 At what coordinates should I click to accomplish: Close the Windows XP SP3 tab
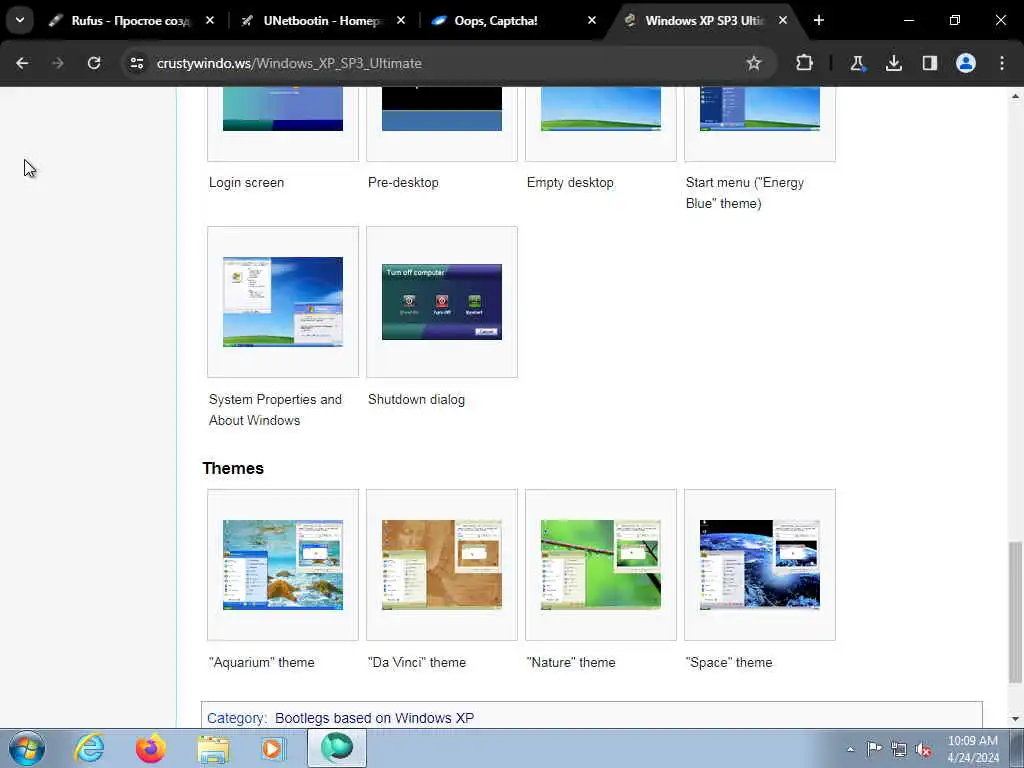point(783,21)
